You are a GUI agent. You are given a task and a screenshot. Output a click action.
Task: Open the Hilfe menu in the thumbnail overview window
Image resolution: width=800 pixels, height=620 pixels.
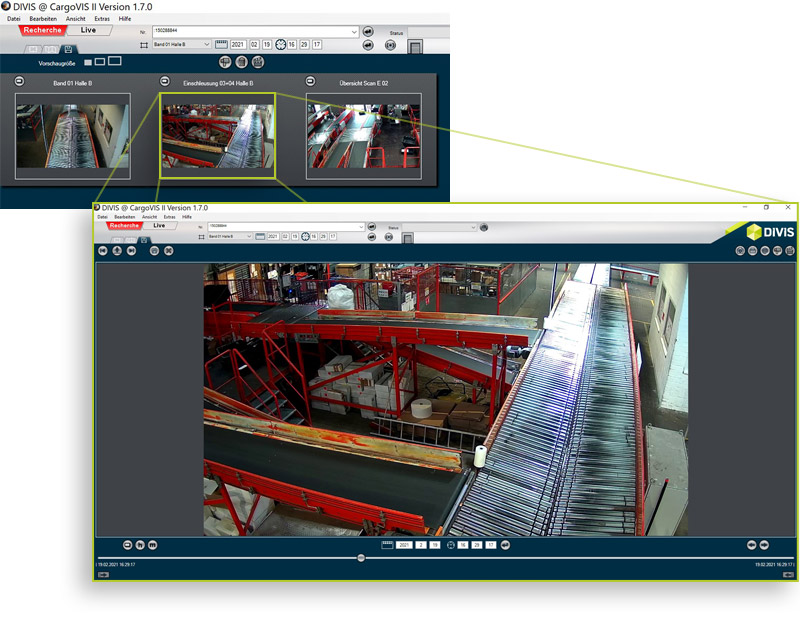125,19
